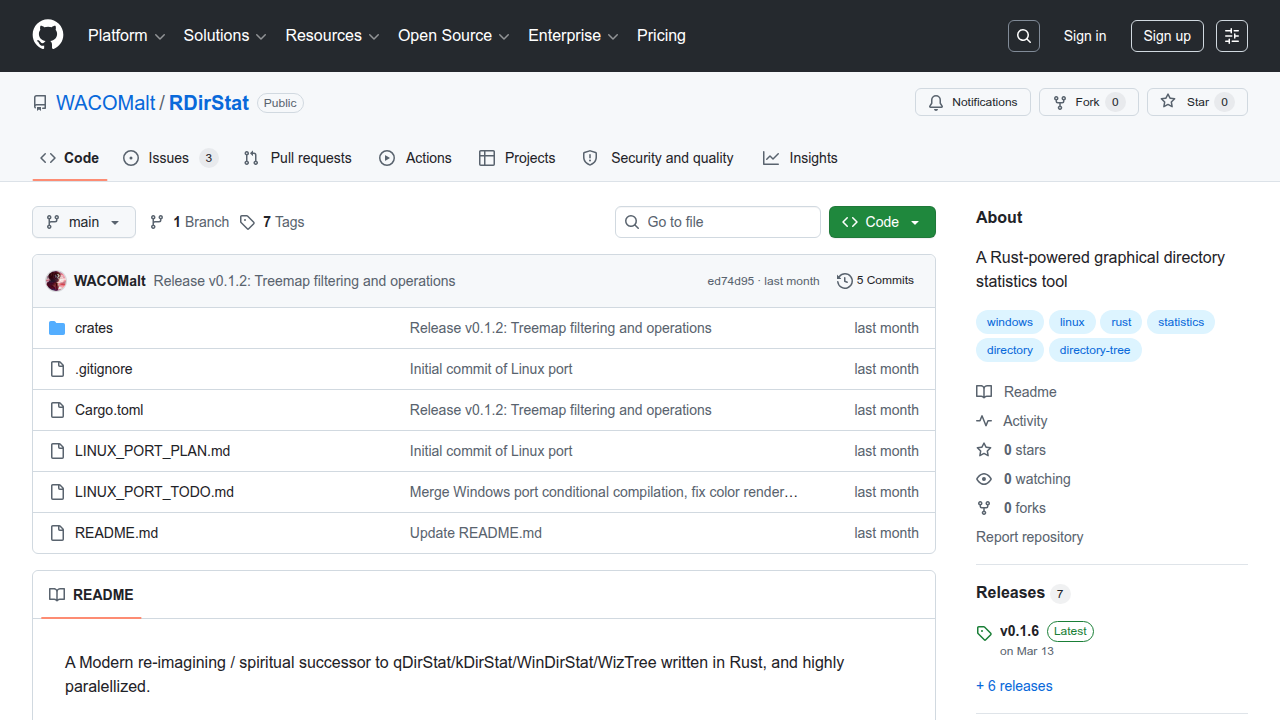Switch to the Code tab

70,158
